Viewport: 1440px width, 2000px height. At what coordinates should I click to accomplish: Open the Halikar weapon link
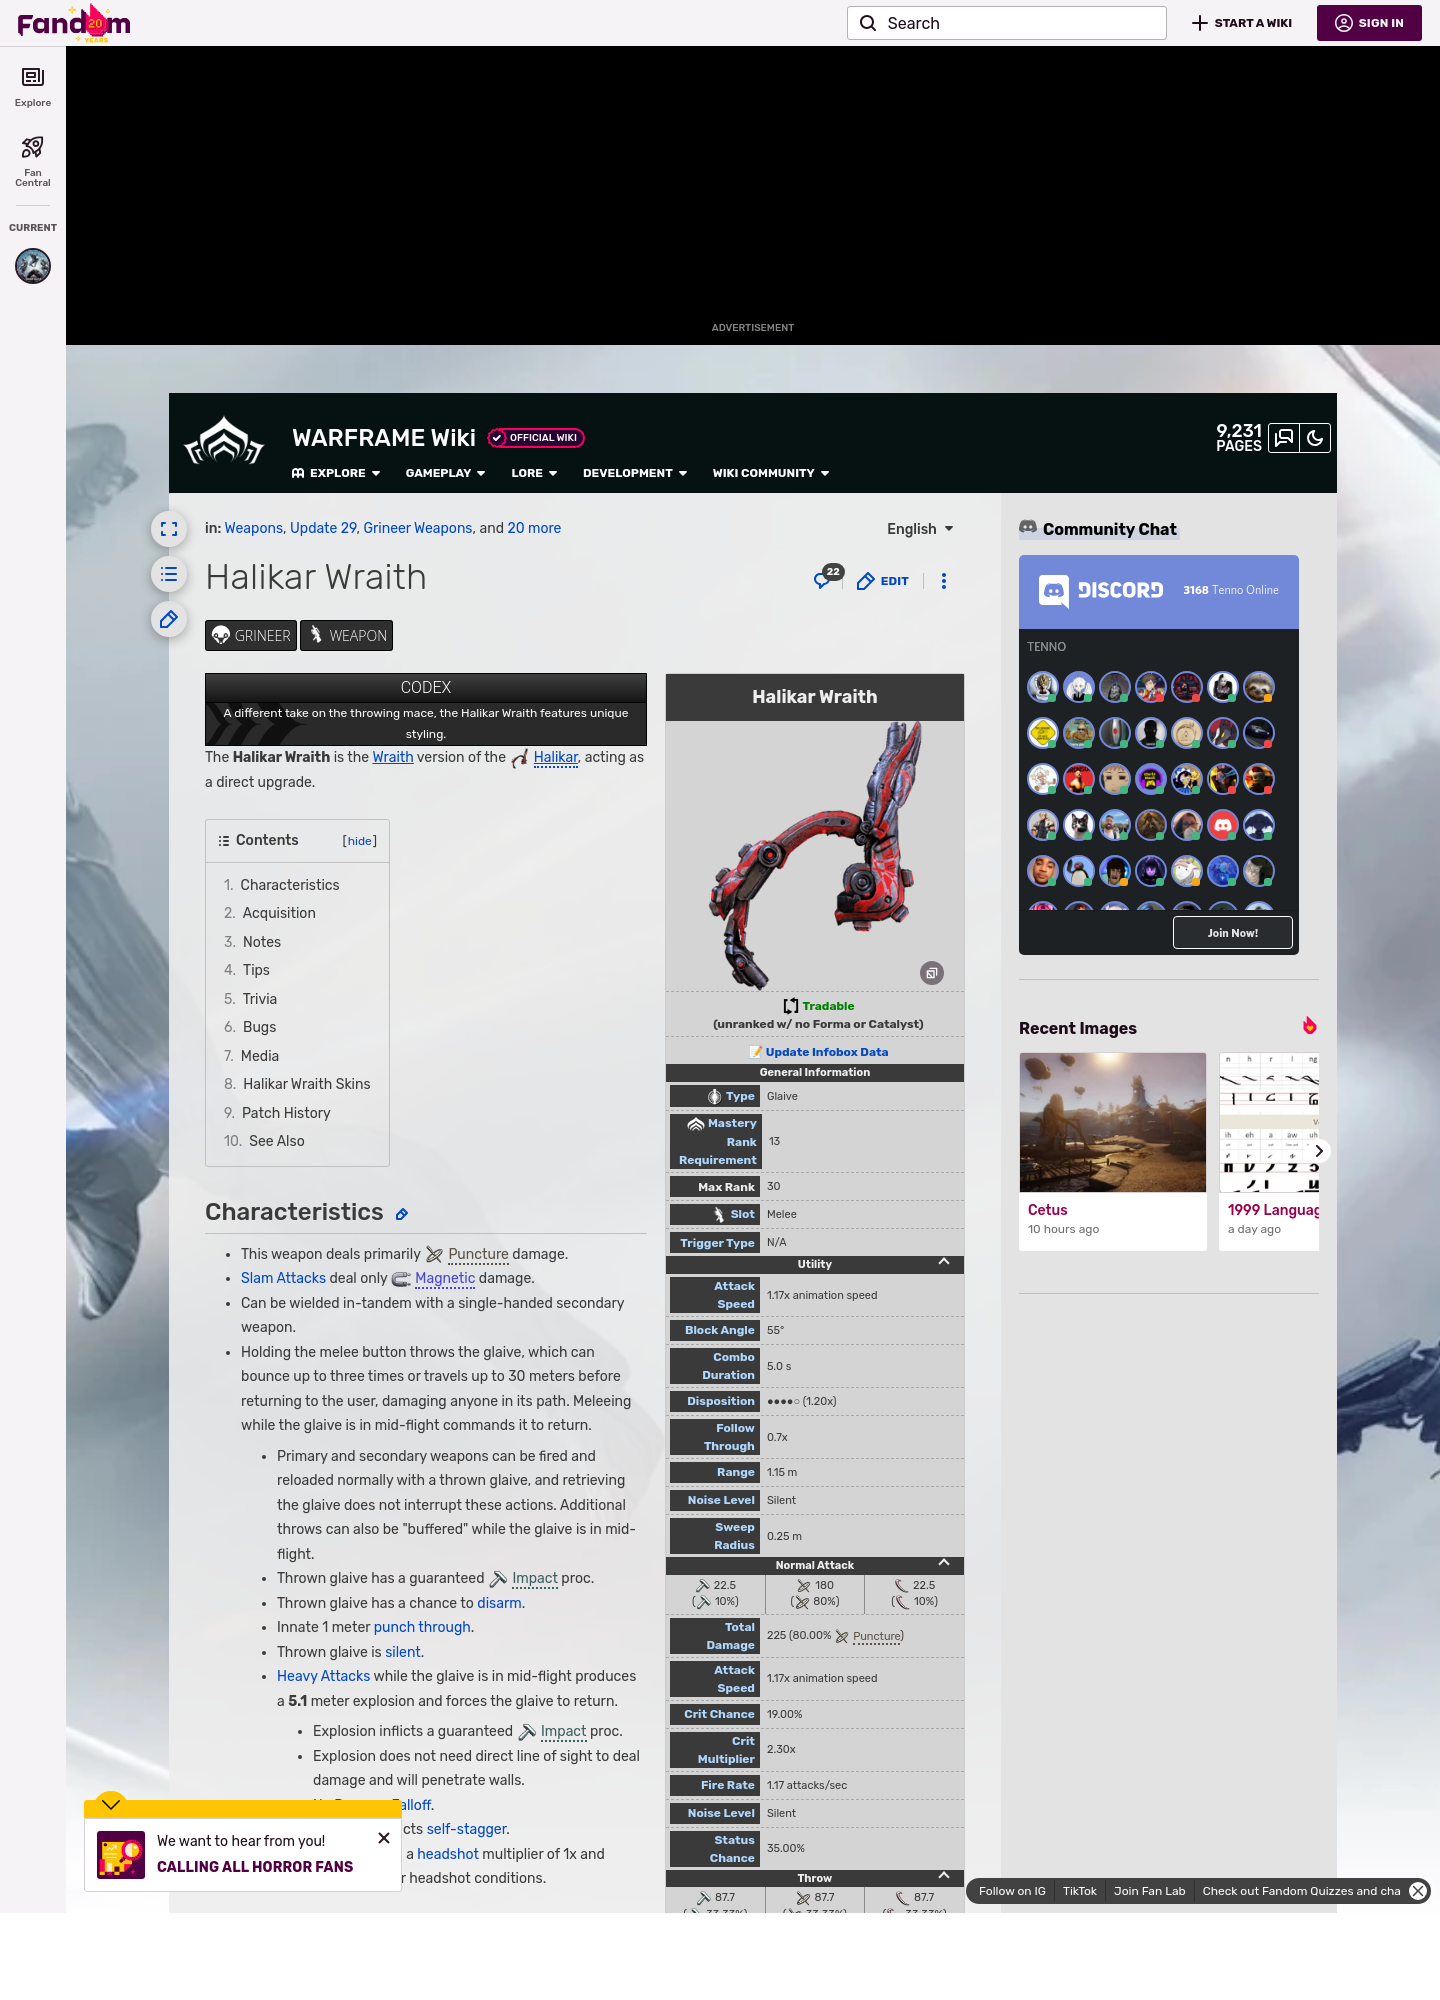[x=556, y=757]
